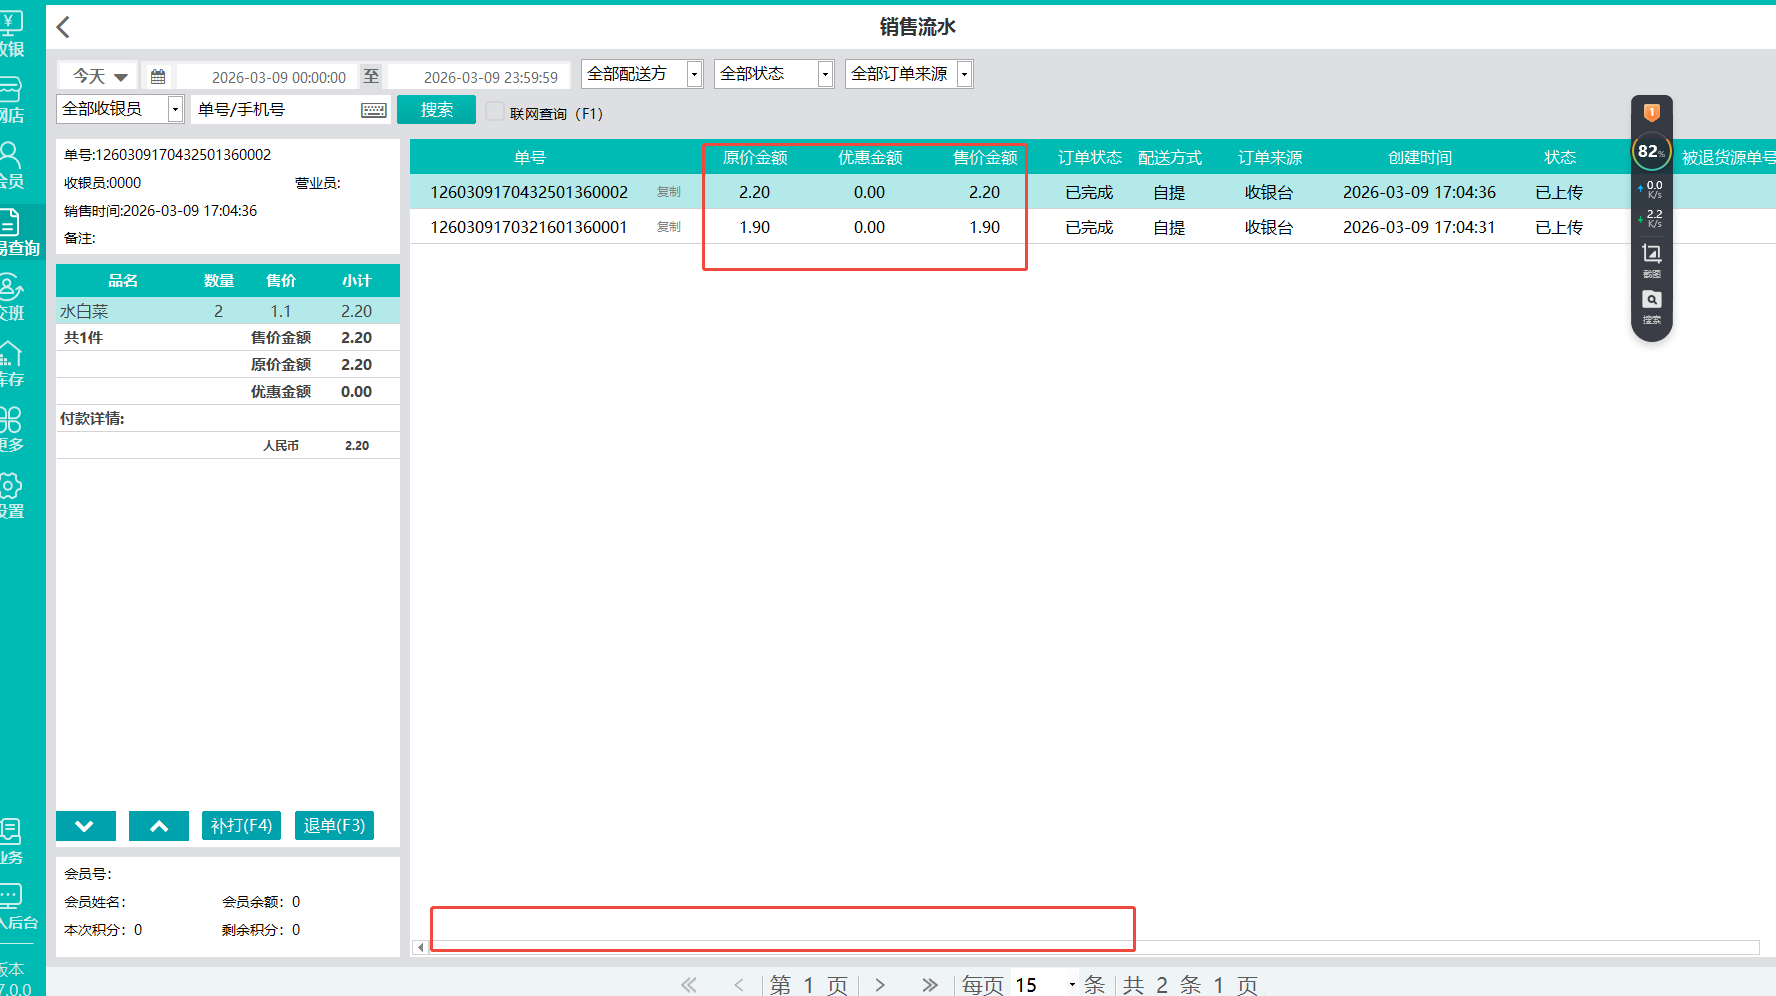Expand the 全部配送方 dropdown
The image size is (1776, 996).
642,74
